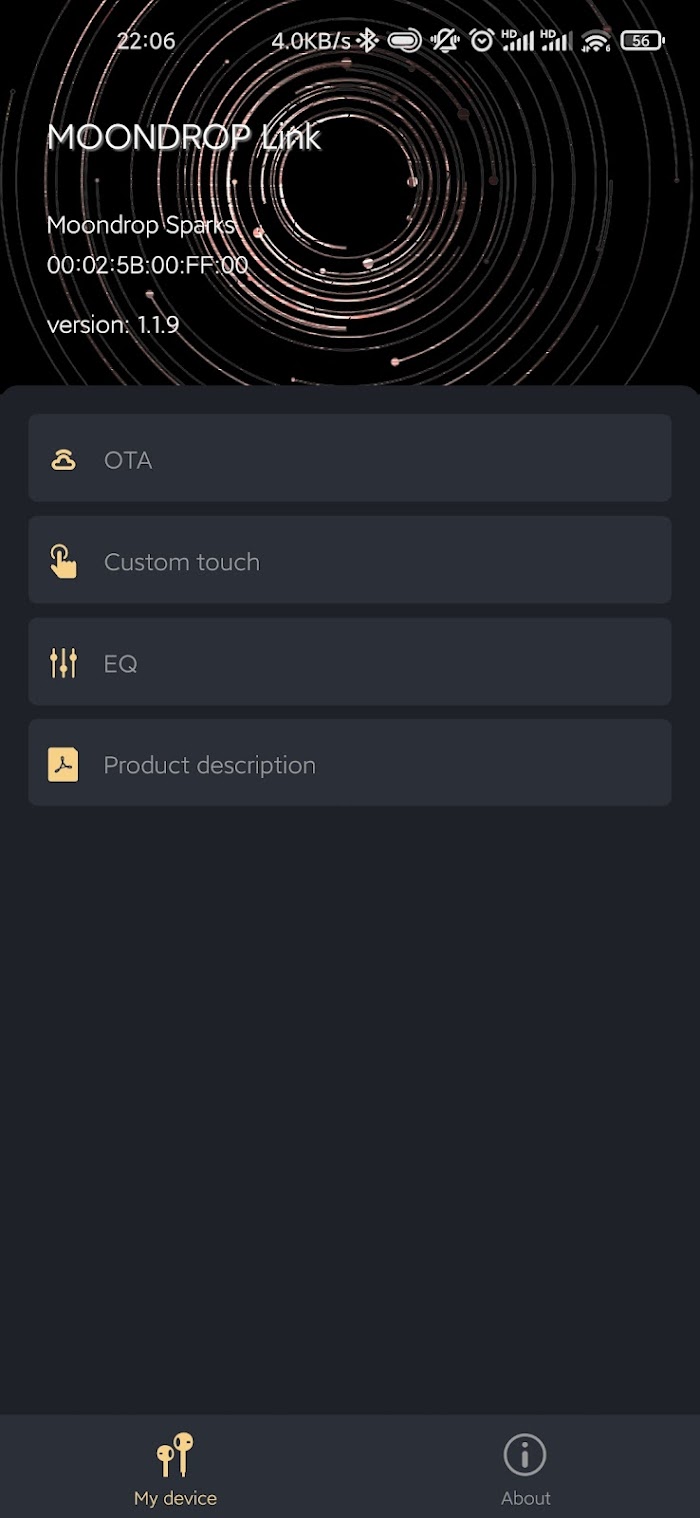This screenshot has width=700, height=1518.
Task: Tap the About info circle icon
Action: [525, 1454]
